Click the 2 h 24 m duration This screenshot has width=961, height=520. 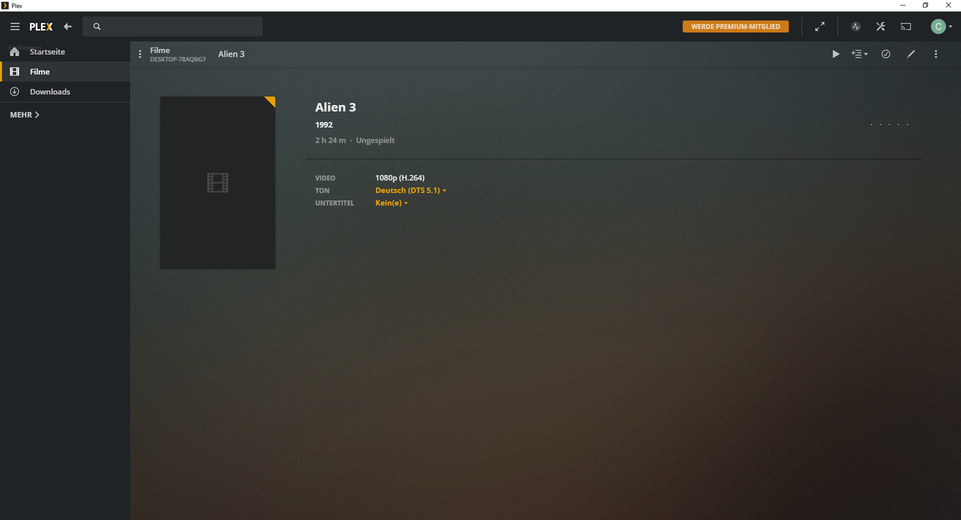click(x=330, y=140)
